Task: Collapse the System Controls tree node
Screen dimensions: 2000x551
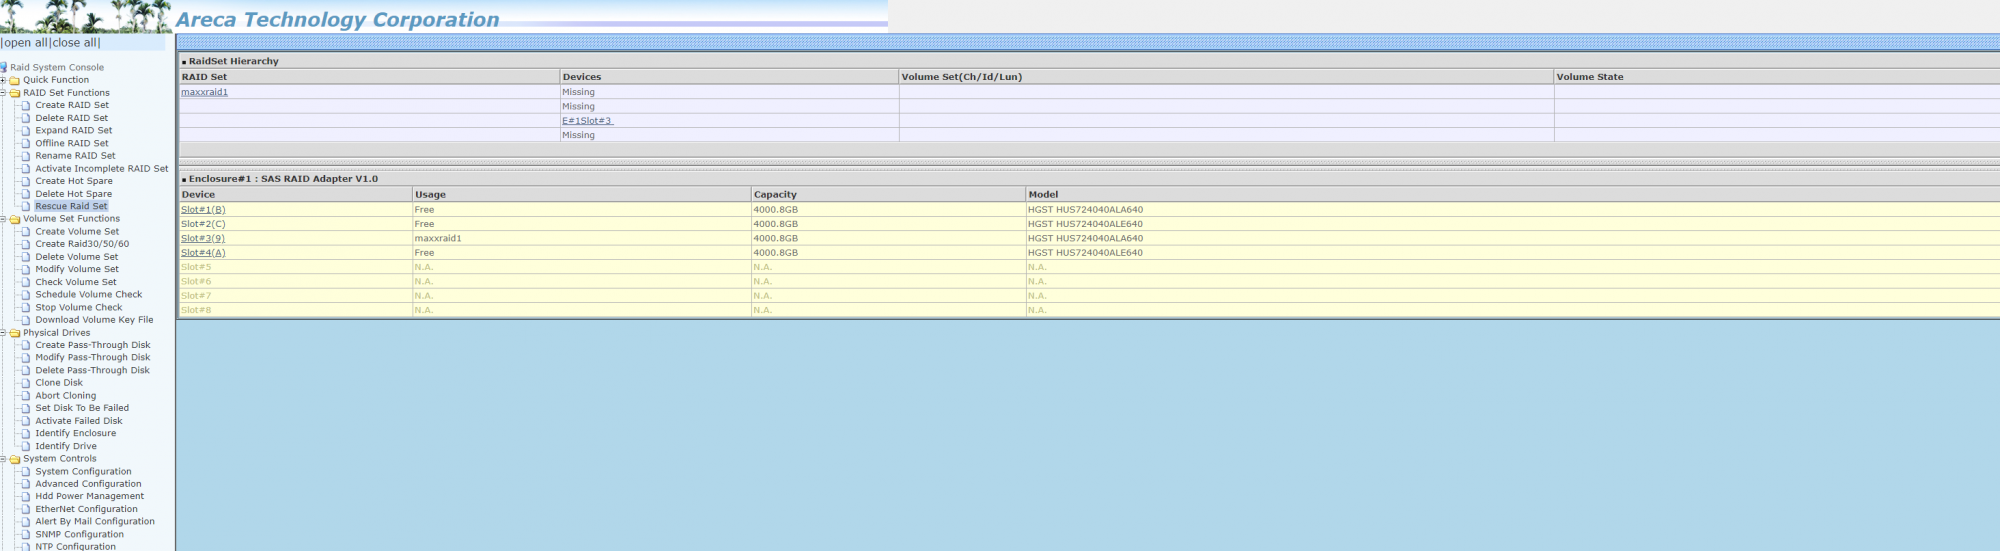Action: (3, 459)
